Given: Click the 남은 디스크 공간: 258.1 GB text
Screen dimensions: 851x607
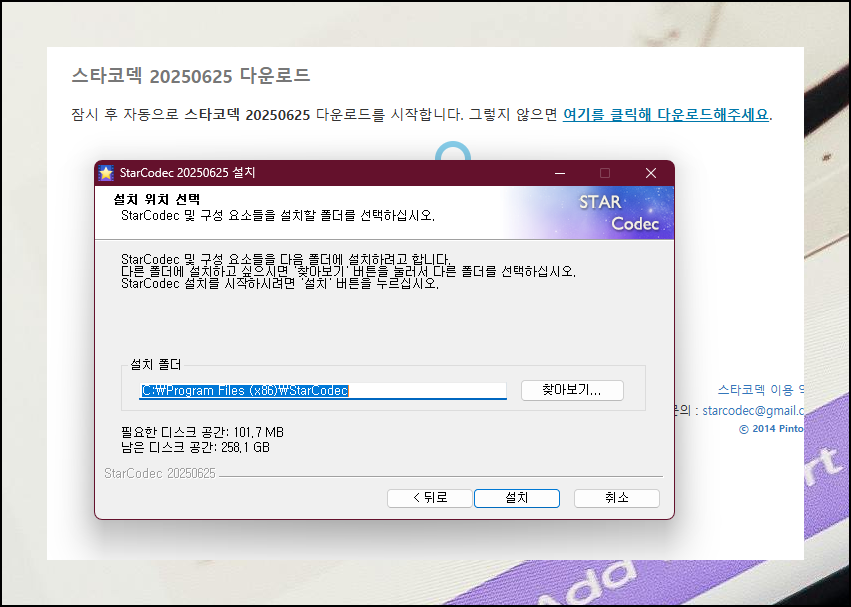Looking at the screenshot, I should click(195, 447).
